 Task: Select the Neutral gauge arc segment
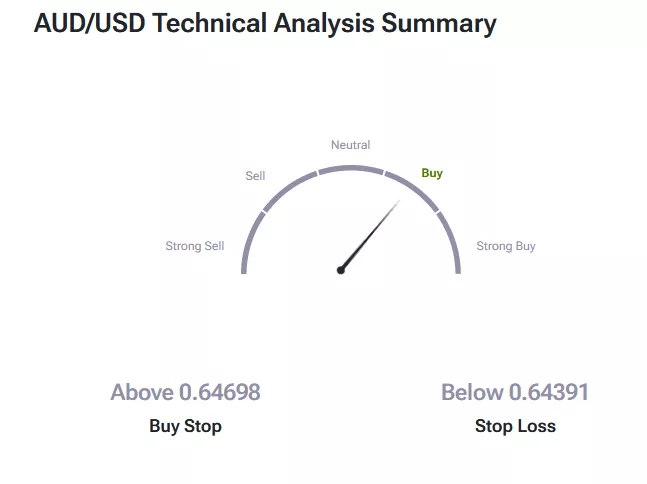click(351, 168)
